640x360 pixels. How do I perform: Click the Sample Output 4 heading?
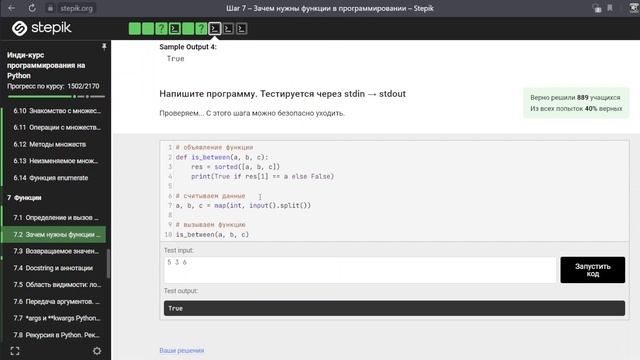[188, 47]
